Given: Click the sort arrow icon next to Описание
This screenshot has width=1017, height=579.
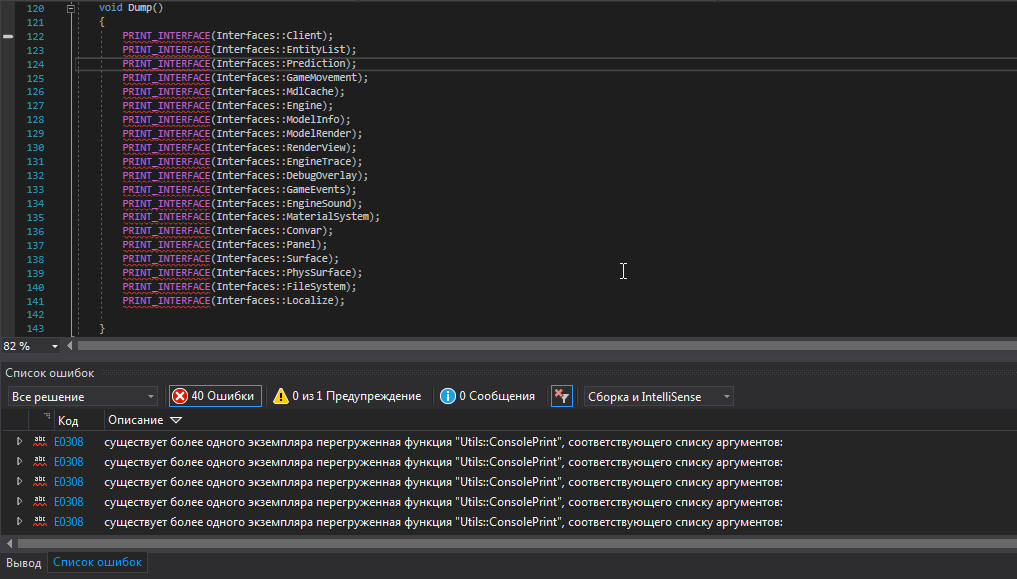Looking at the screenshot, I should (176, 421).
